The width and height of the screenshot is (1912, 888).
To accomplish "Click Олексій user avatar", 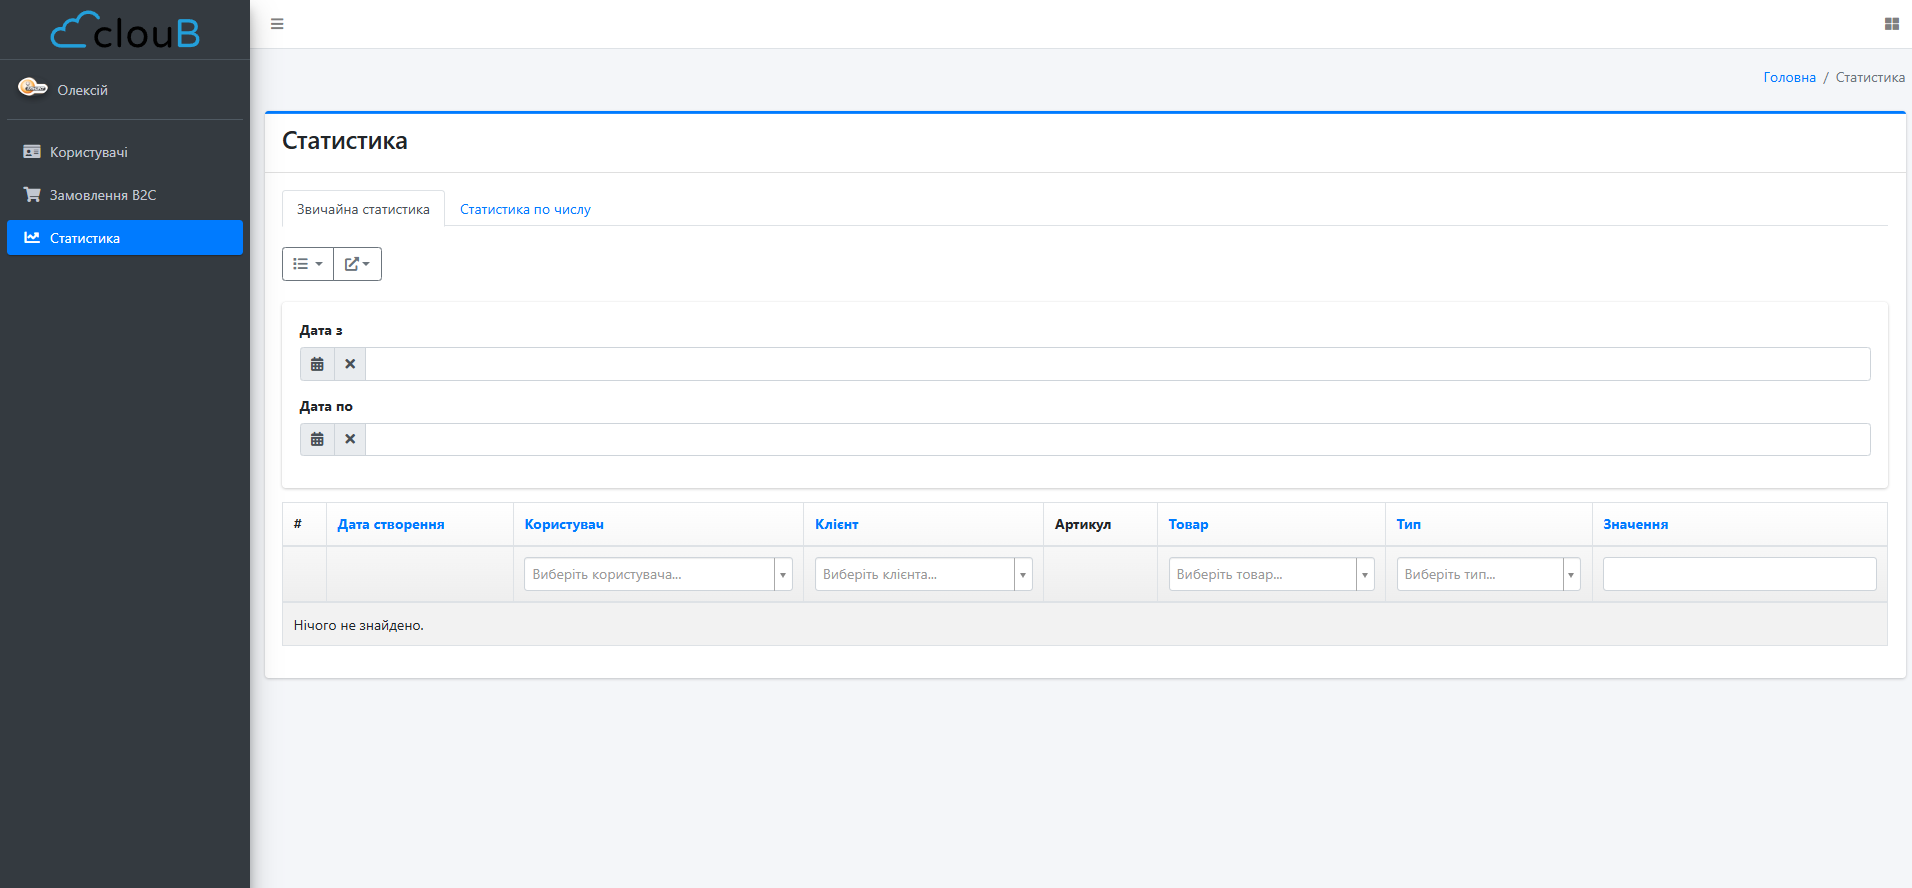I will (x=32, y=88).
